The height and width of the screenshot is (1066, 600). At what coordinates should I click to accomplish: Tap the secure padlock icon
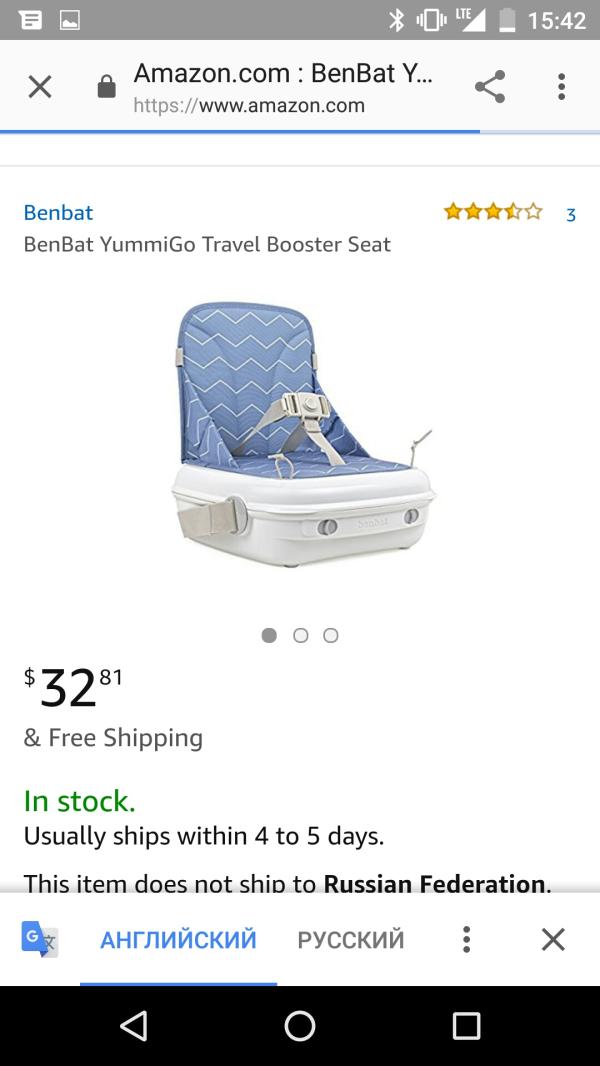pos(106,88)
